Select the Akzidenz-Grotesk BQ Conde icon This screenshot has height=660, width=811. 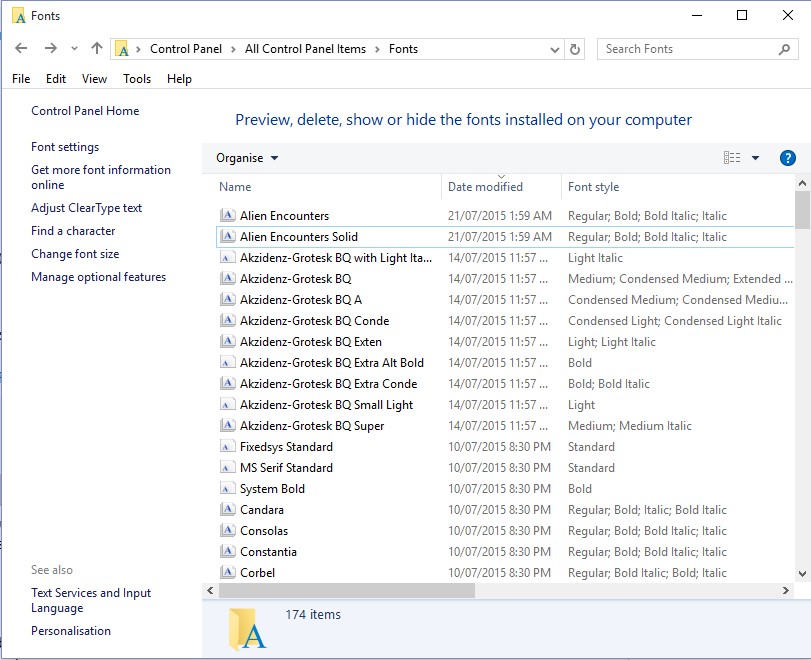[x=227, y=321]
